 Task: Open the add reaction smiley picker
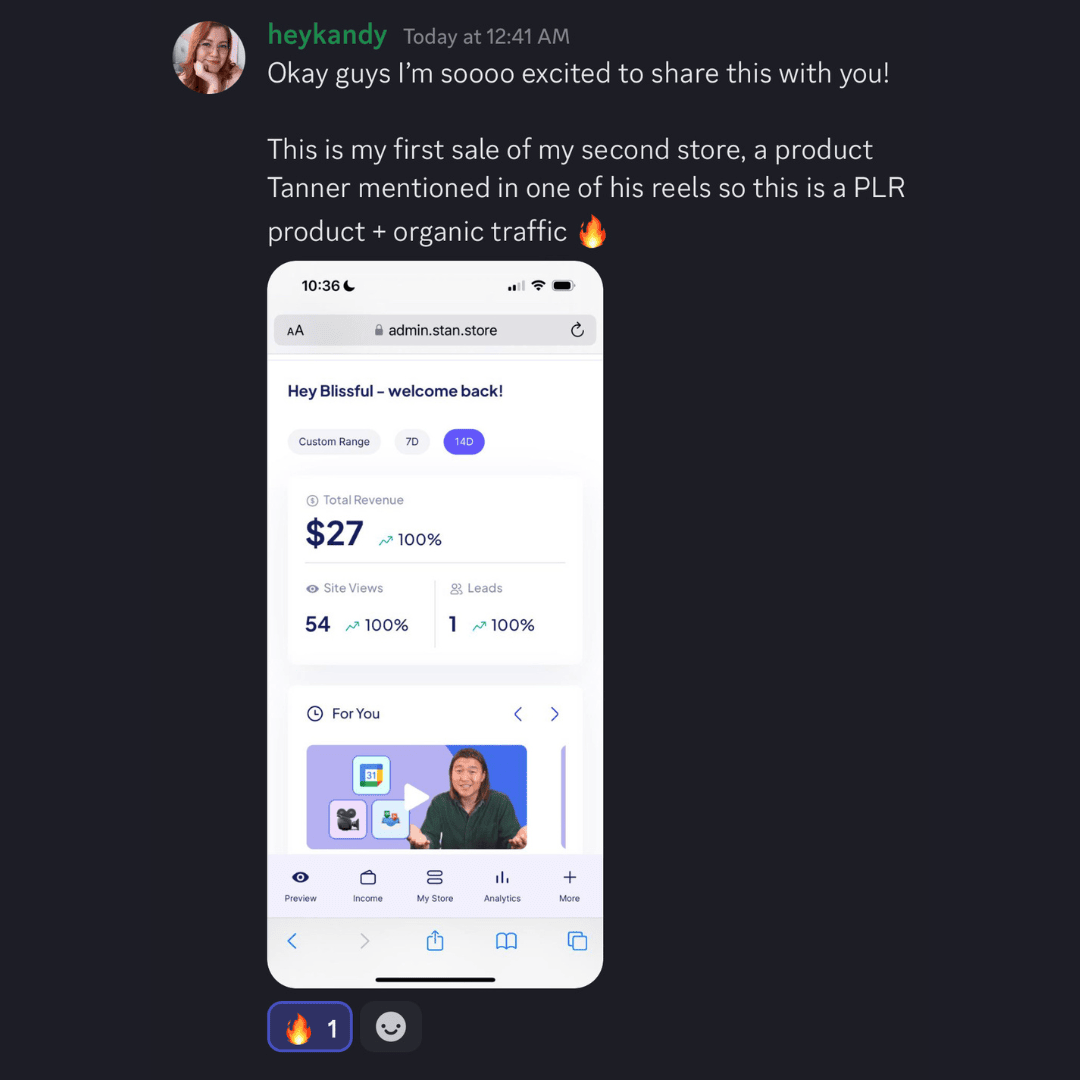click(x=391, y=1026)
